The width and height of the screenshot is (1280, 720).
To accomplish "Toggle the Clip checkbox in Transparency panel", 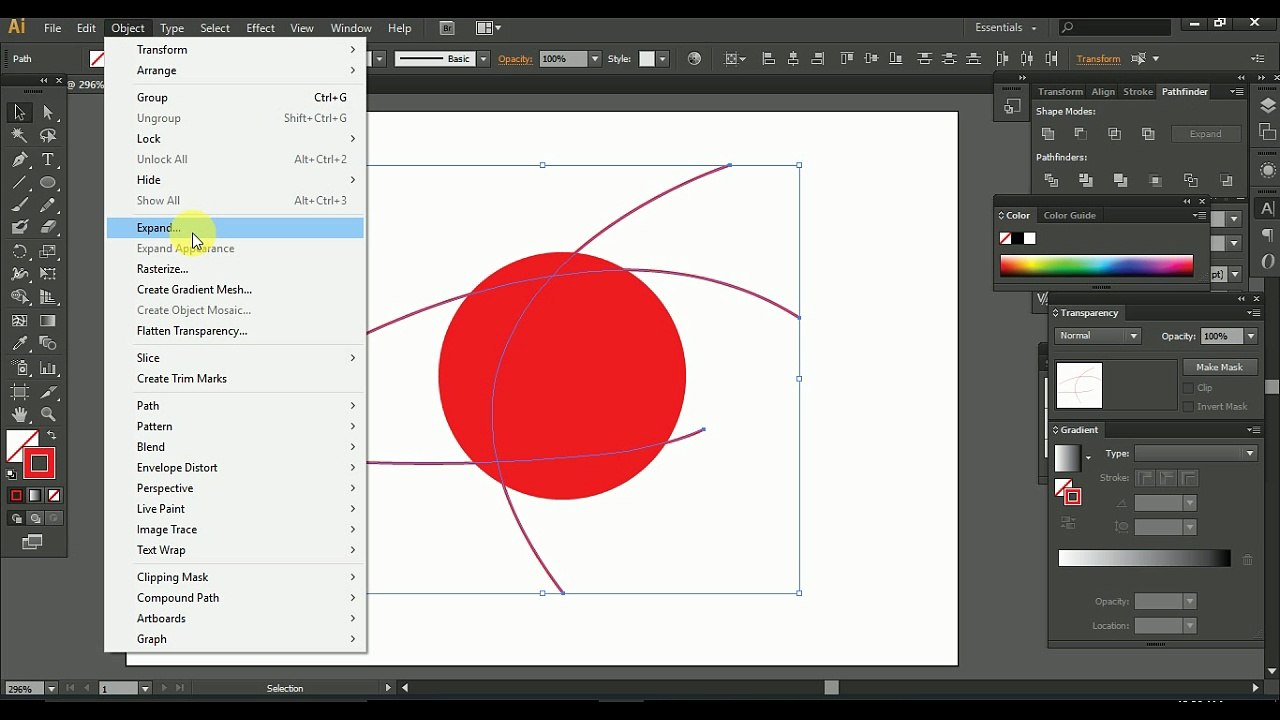I will point(1188,388).
